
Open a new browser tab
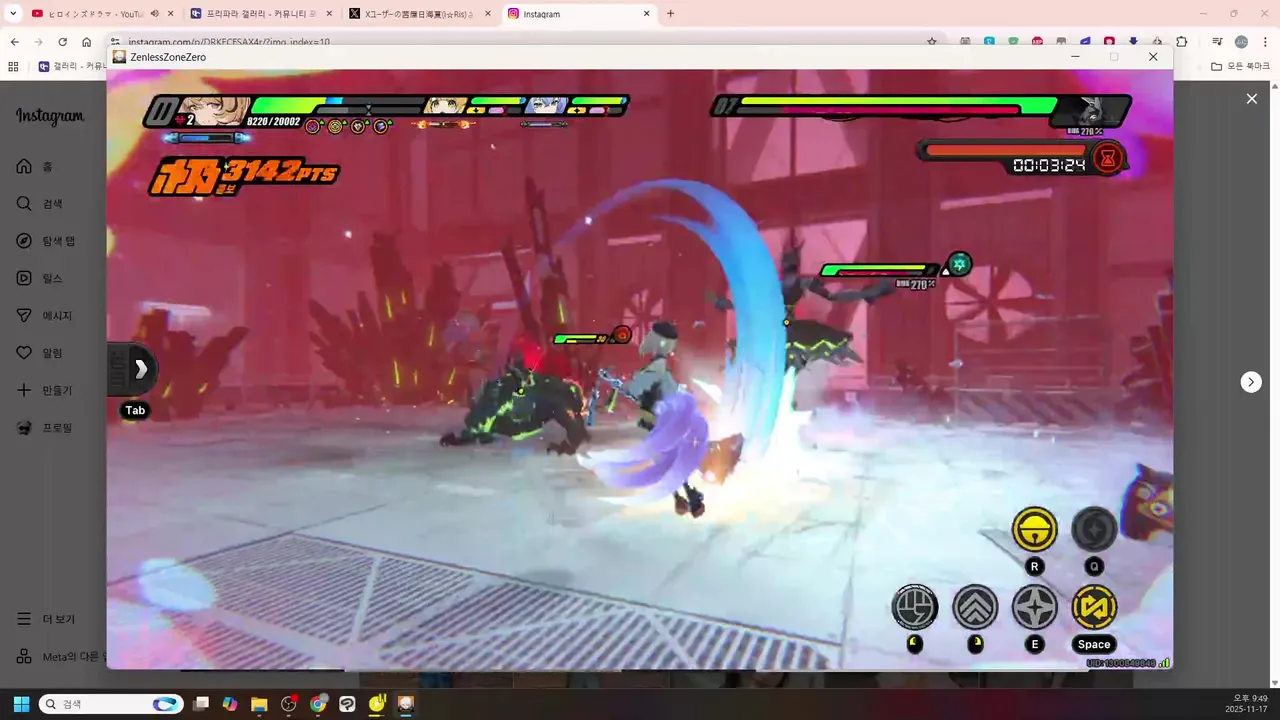[670, 14]
